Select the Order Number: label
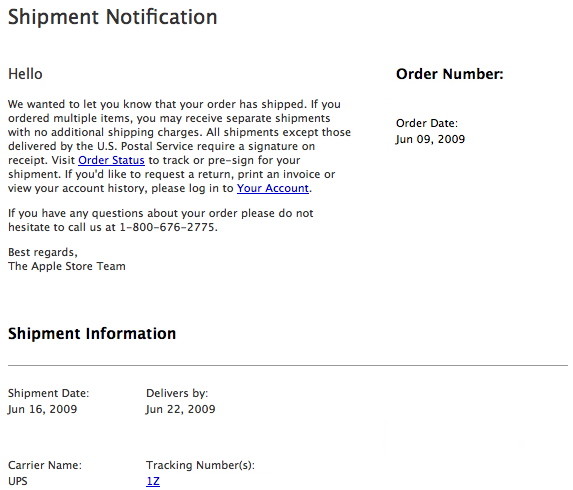Screen dimensions: 573x490 (449, 74)
